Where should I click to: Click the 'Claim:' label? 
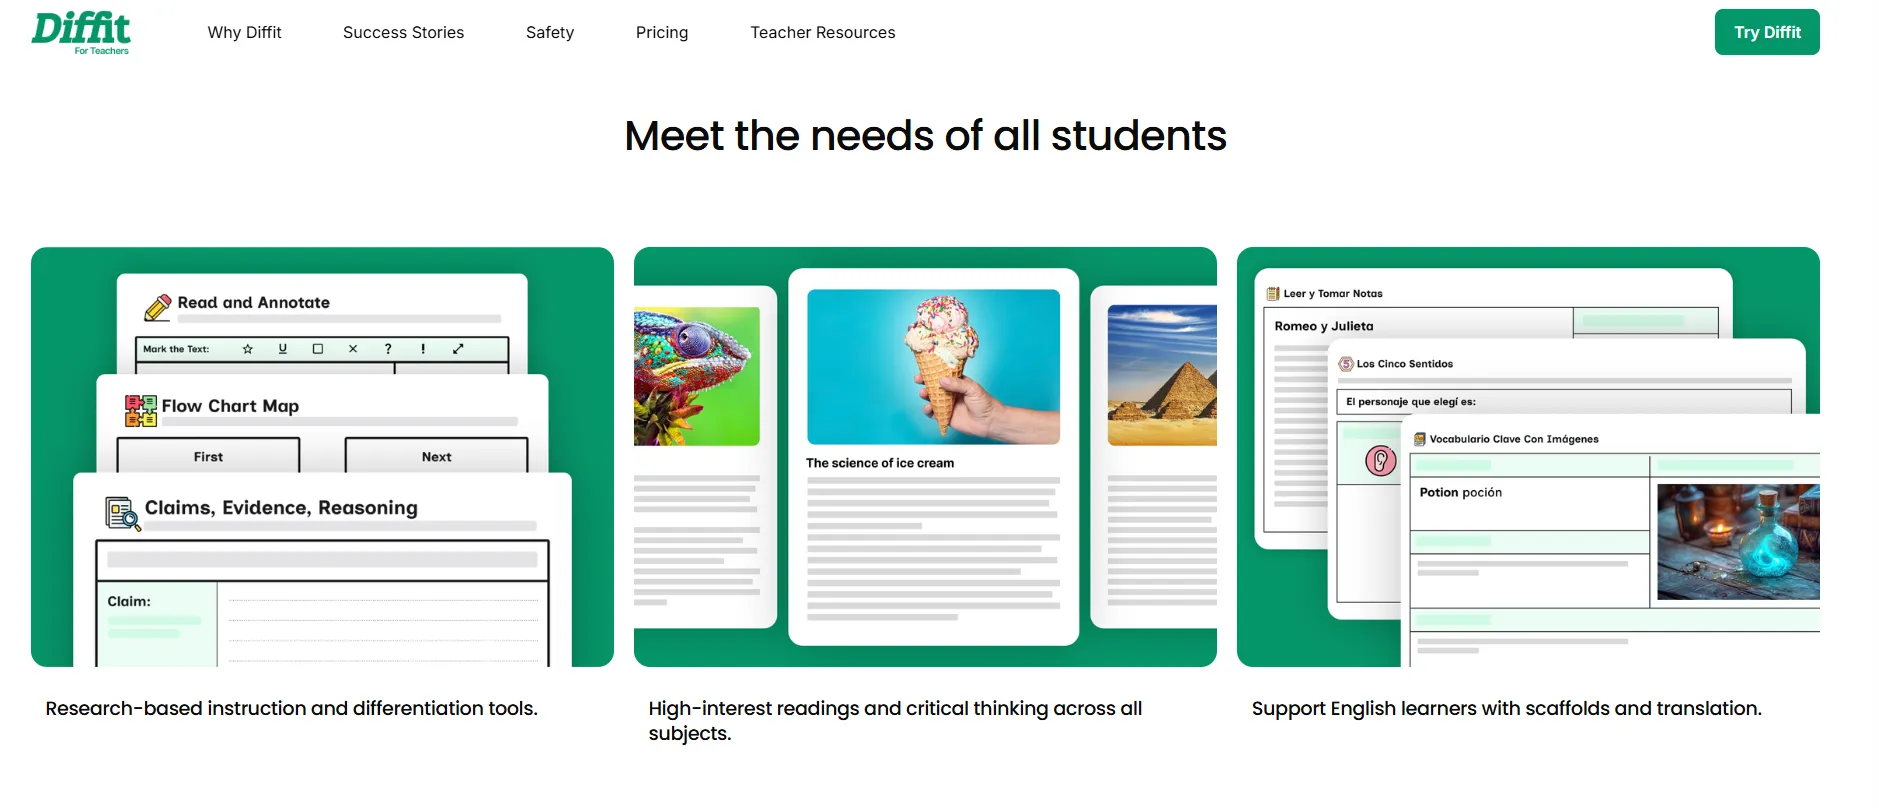(129, 601)
